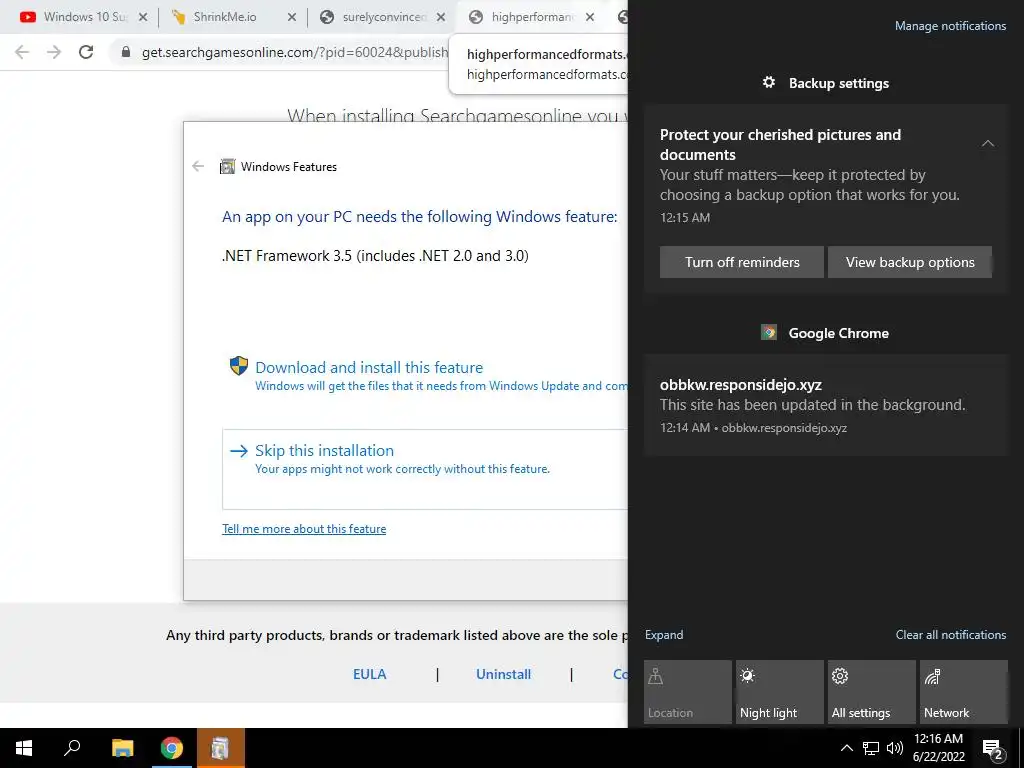Click the Chrome taskbar icon
Image resolution: width=1024 pixels, height=768 pixels.
pos(171,748)
